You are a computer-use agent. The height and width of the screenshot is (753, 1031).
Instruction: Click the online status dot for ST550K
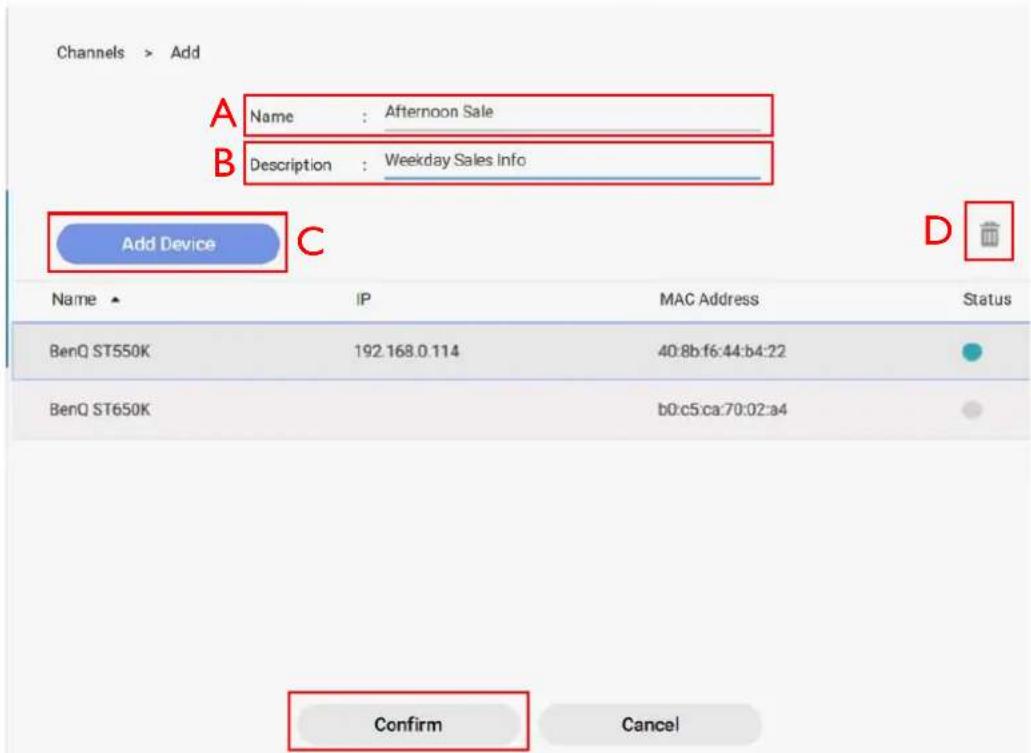[x=972, y=352]
